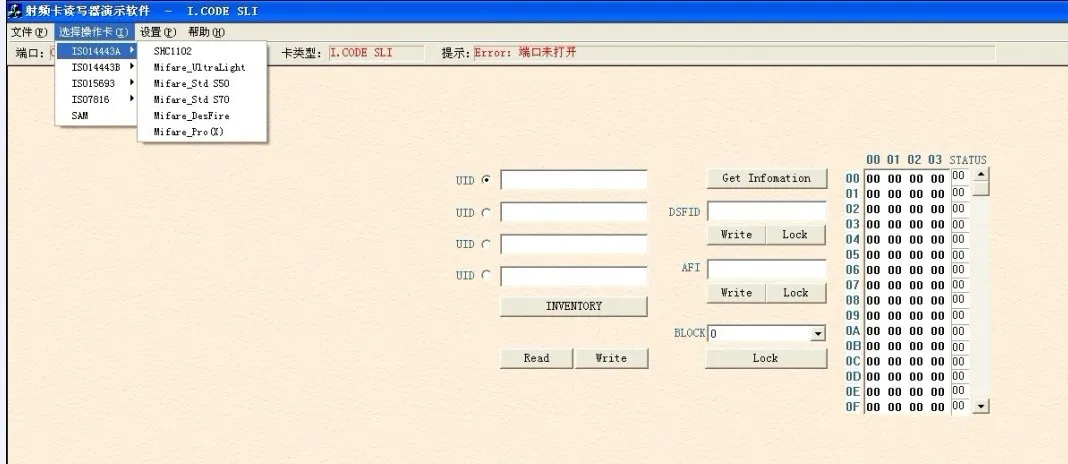Open the BLOCK dropdown list
The width and height of the screenshot is (1068, 464).
[818, 335]
